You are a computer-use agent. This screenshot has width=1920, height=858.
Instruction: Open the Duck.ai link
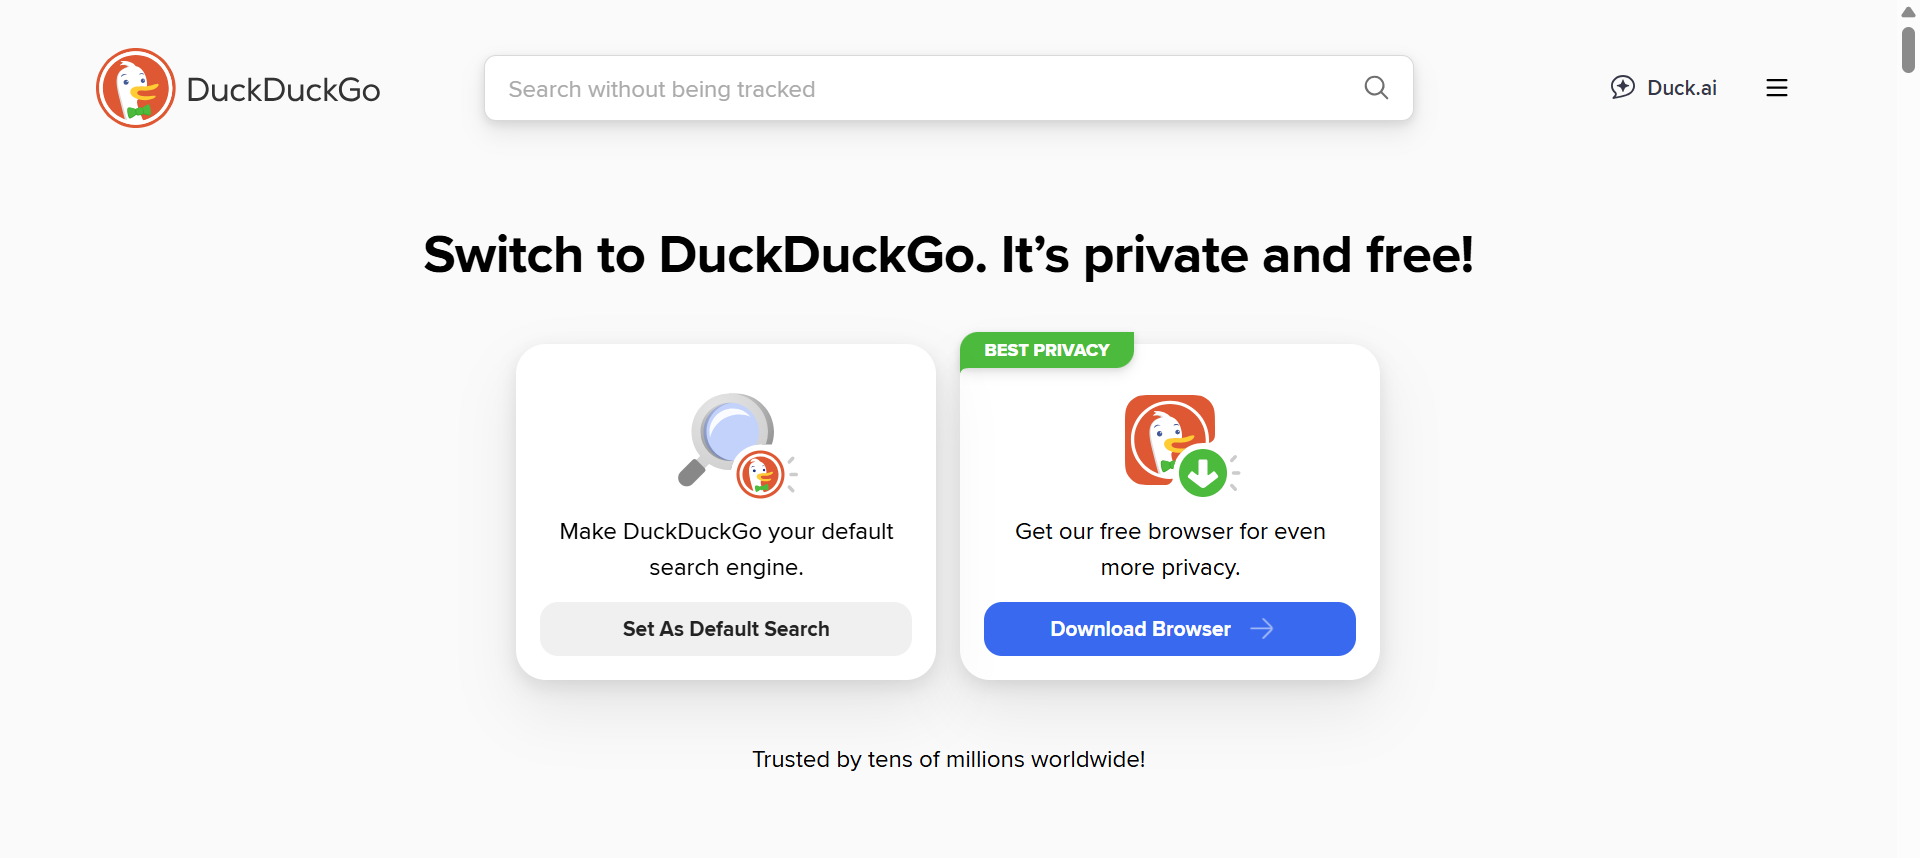click(1681, 88)
